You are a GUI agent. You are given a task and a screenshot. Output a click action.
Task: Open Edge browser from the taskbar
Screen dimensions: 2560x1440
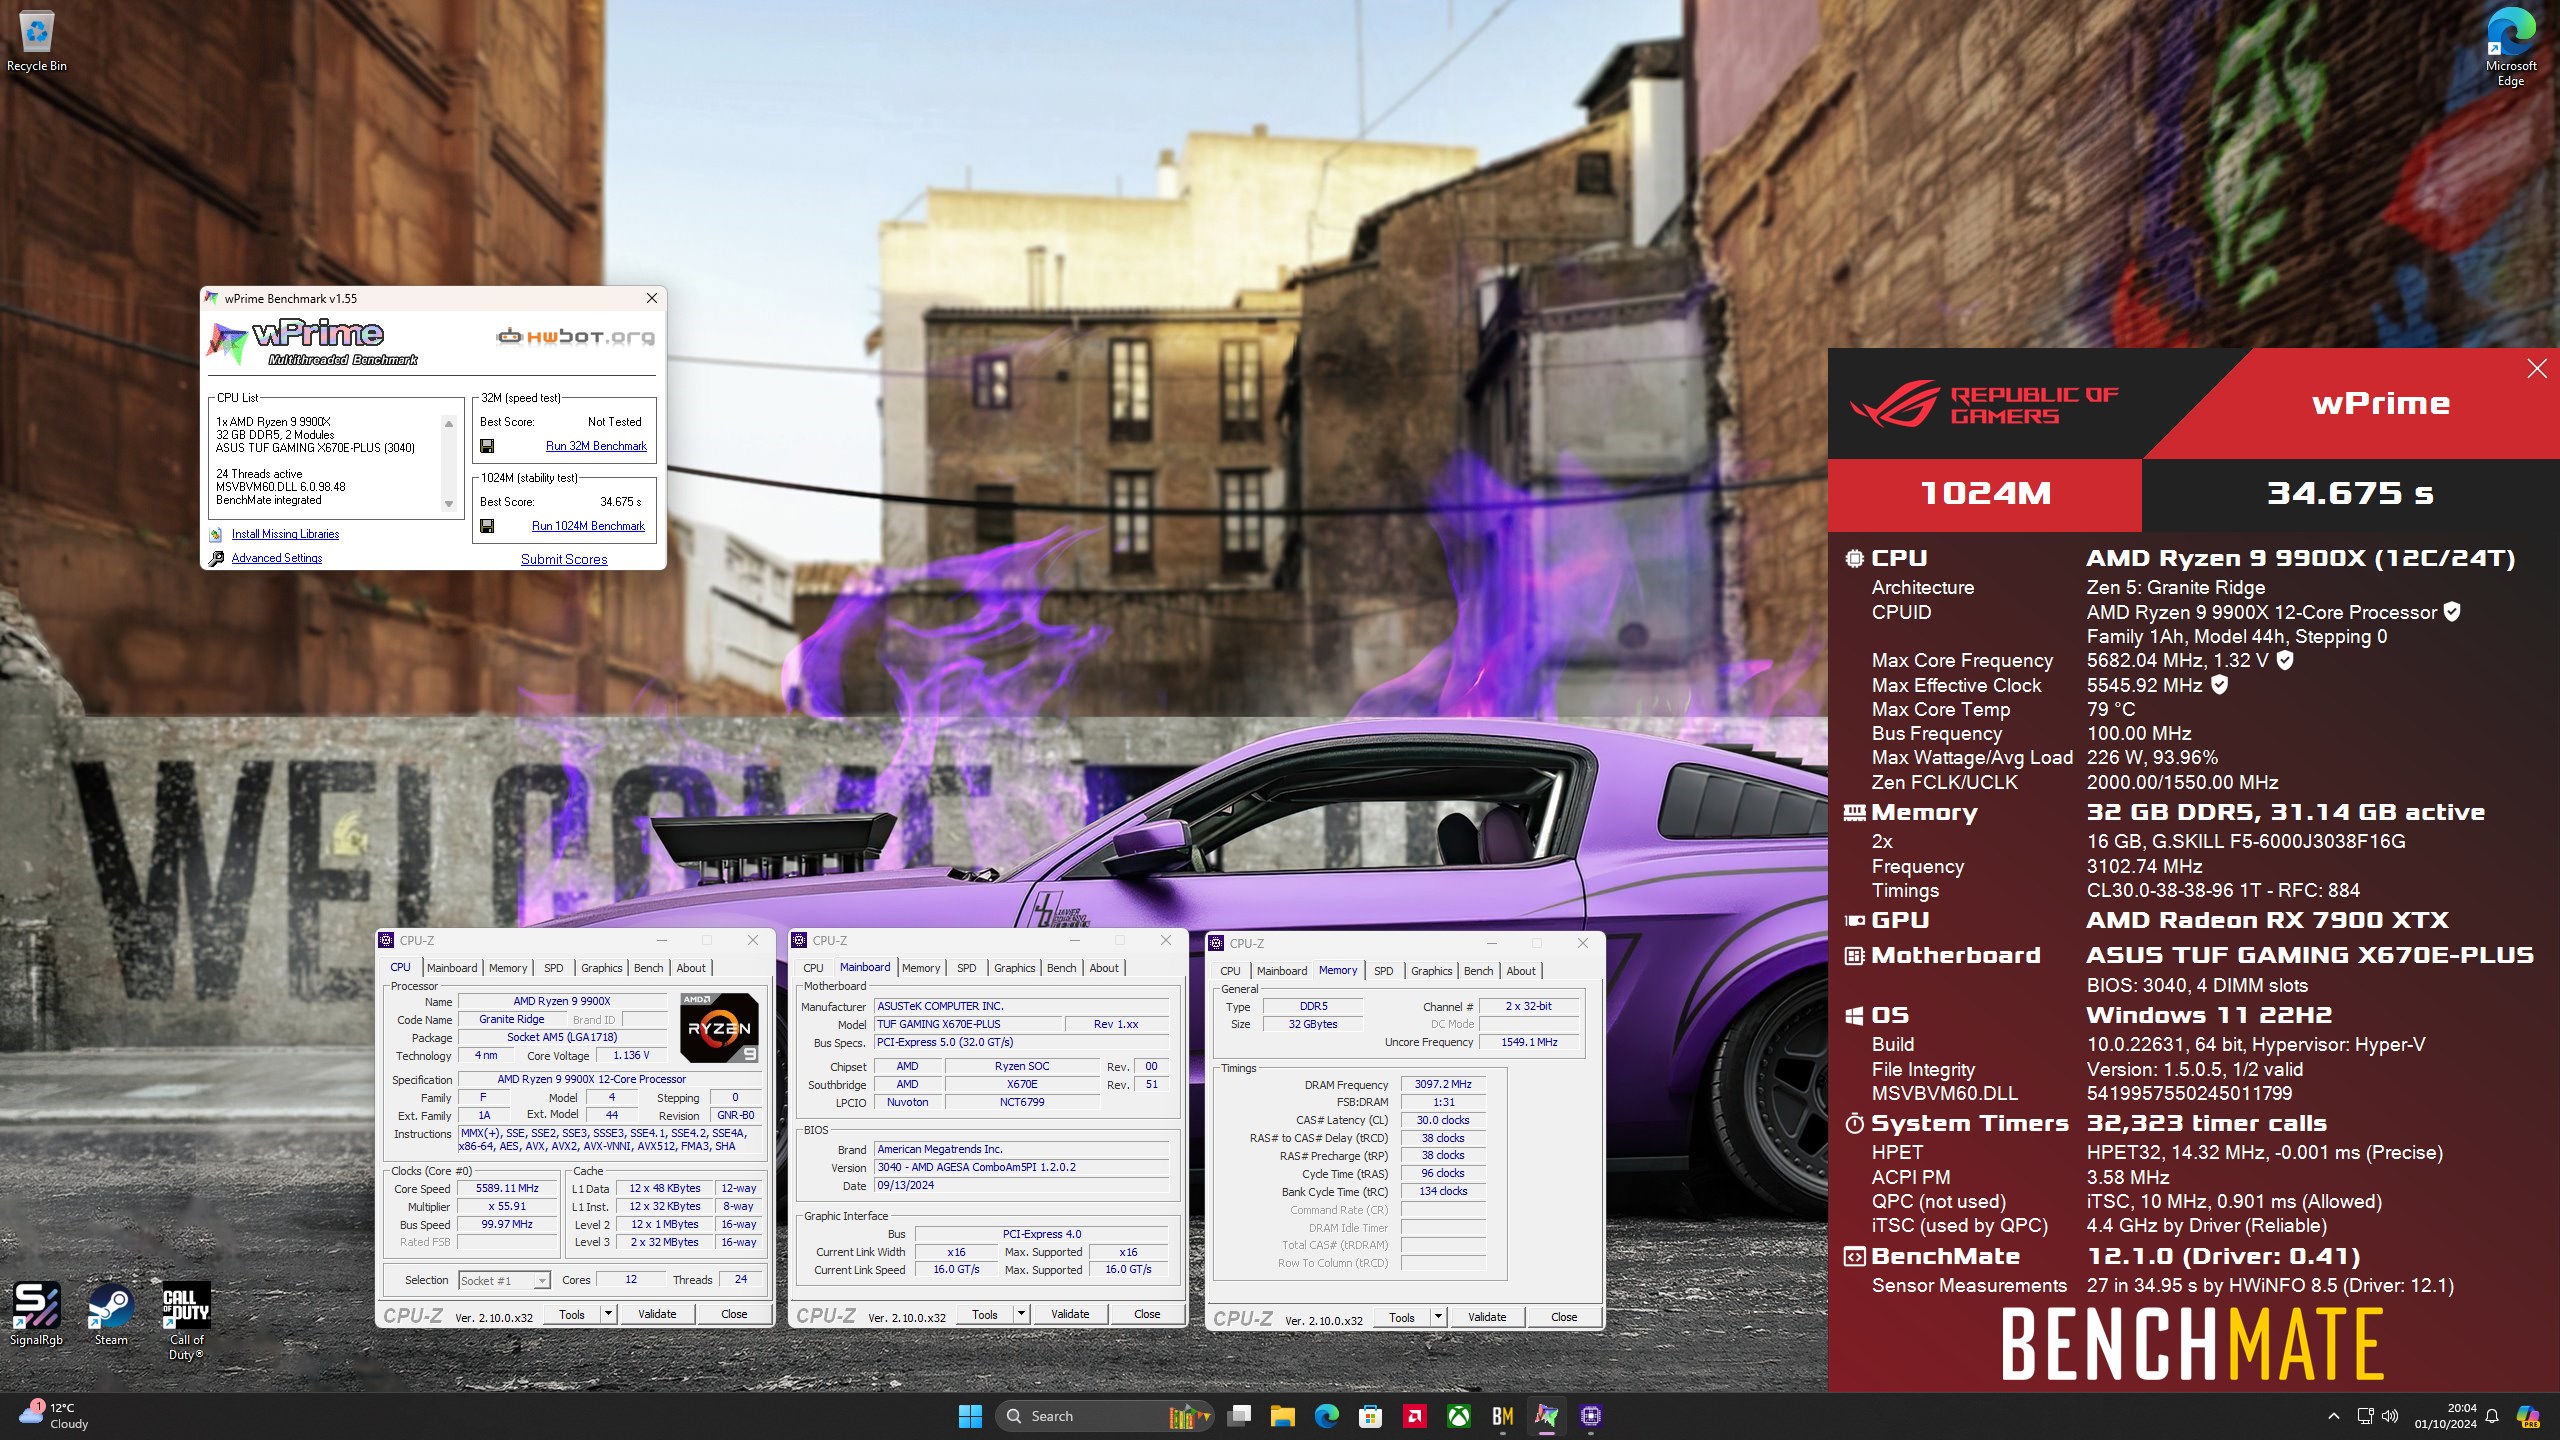(x=1327, y=1416)
